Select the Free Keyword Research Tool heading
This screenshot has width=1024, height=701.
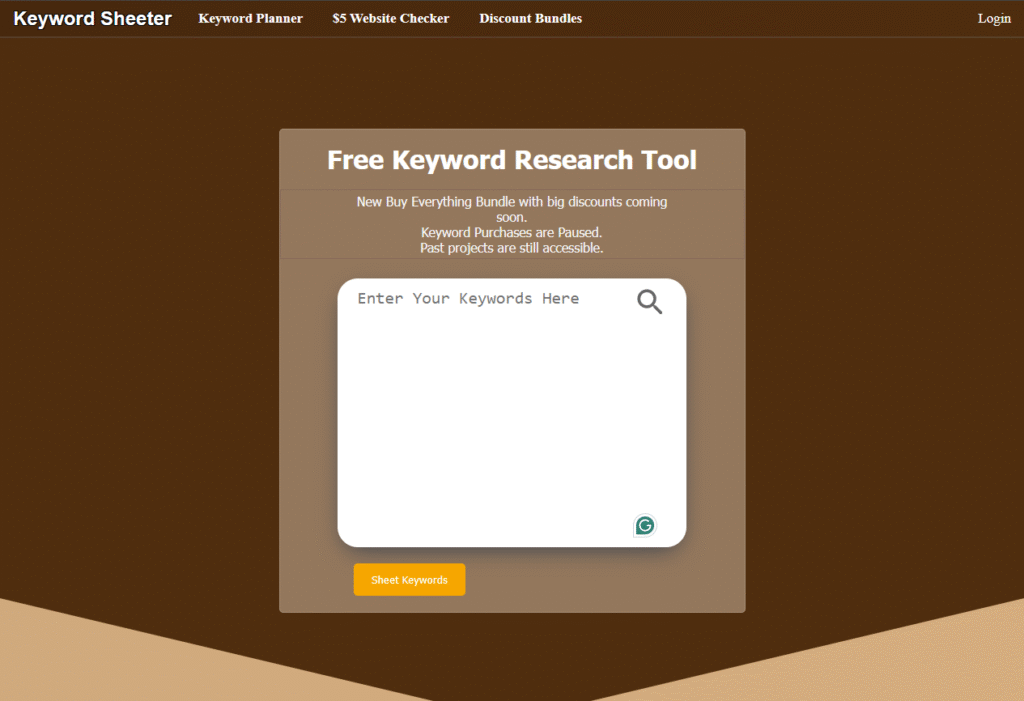point(512,160)
